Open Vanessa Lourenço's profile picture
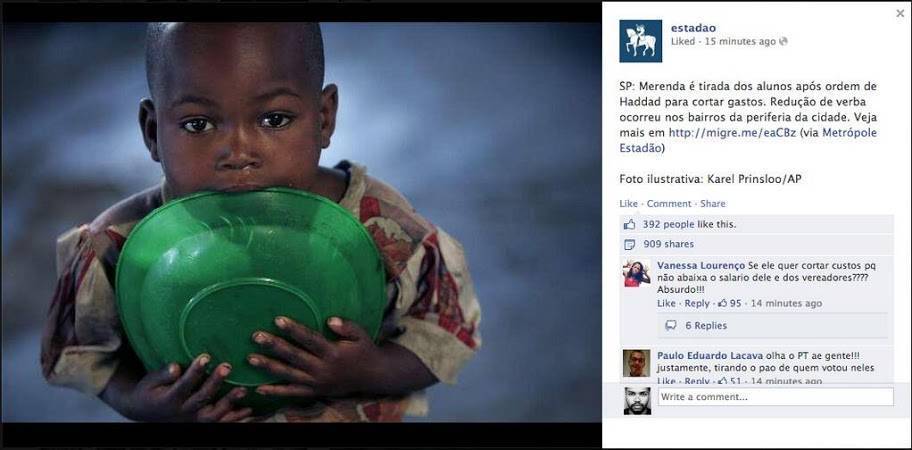 [636, 273]
